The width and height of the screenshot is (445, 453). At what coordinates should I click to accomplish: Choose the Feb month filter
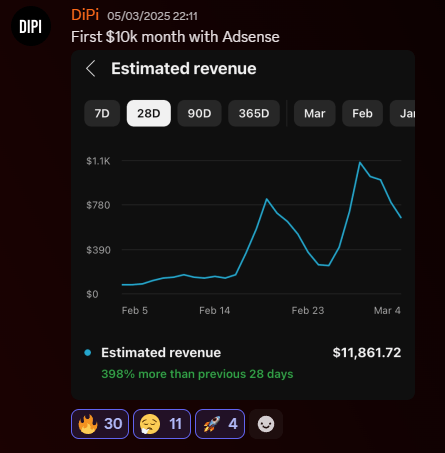click(x=362, y=113)
